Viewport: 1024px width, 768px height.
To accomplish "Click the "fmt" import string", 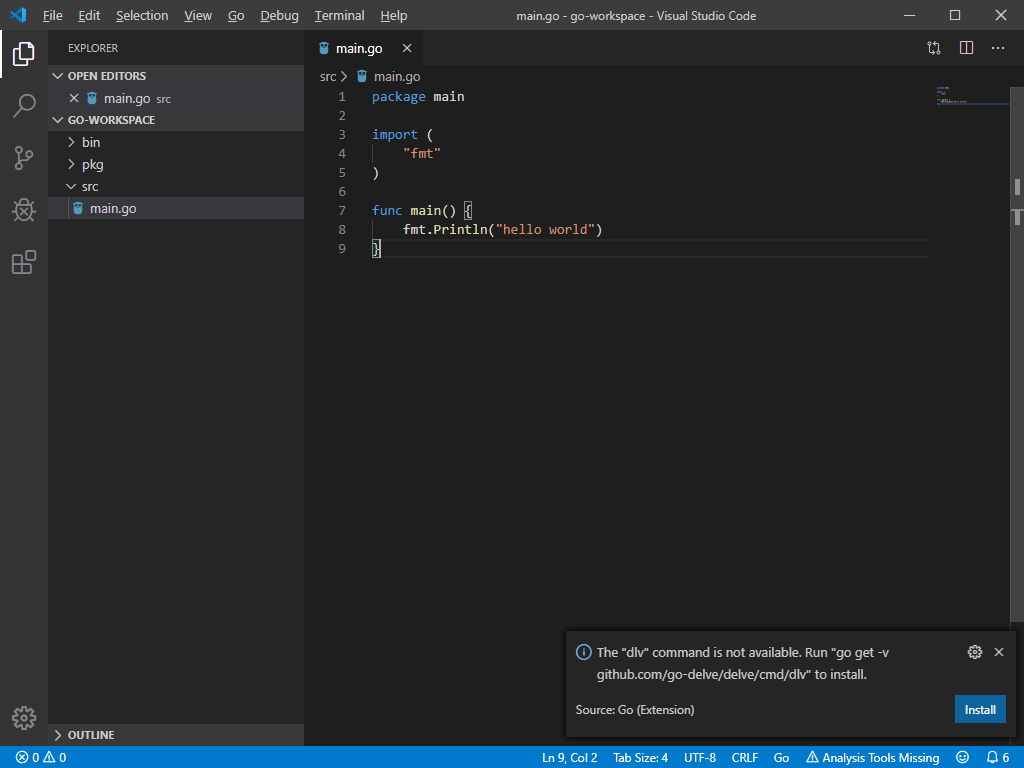I will pos(422,153).
